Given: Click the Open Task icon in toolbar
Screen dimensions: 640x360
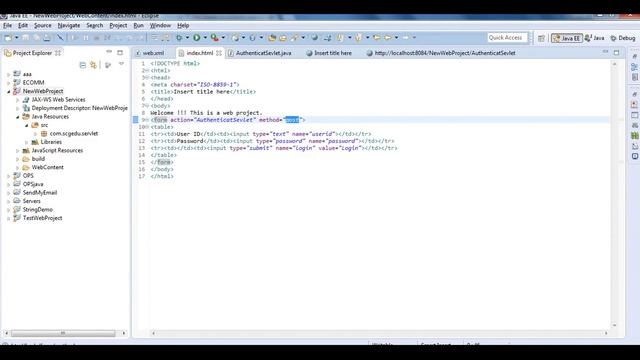Looking at the screenshot, I should click(282, 38).
